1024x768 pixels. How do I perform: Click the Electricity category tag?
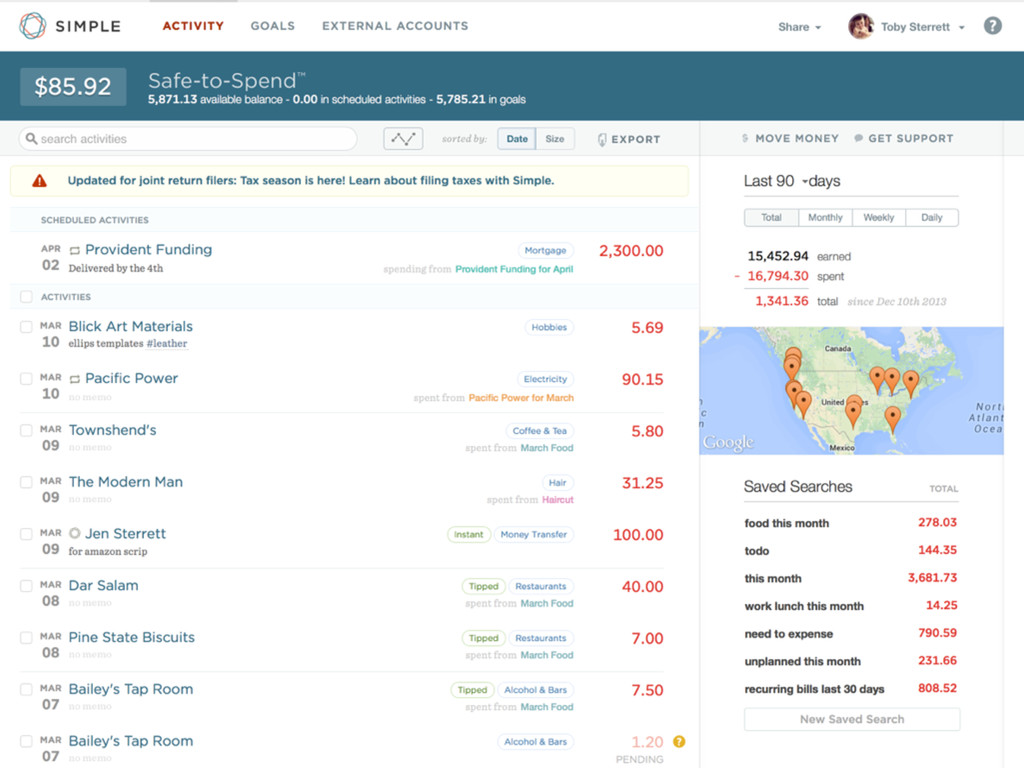pyautogui.click(x=545, y=379)
